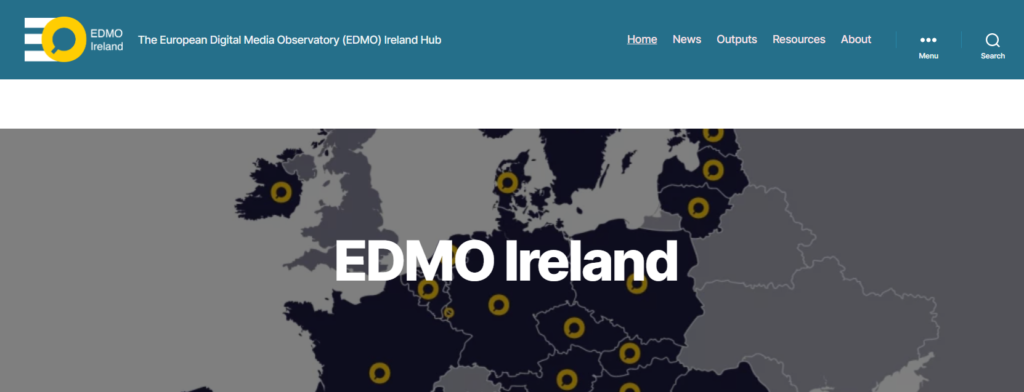Click the hub marker on Austria

pyautogui.click(x=566, y=380)
